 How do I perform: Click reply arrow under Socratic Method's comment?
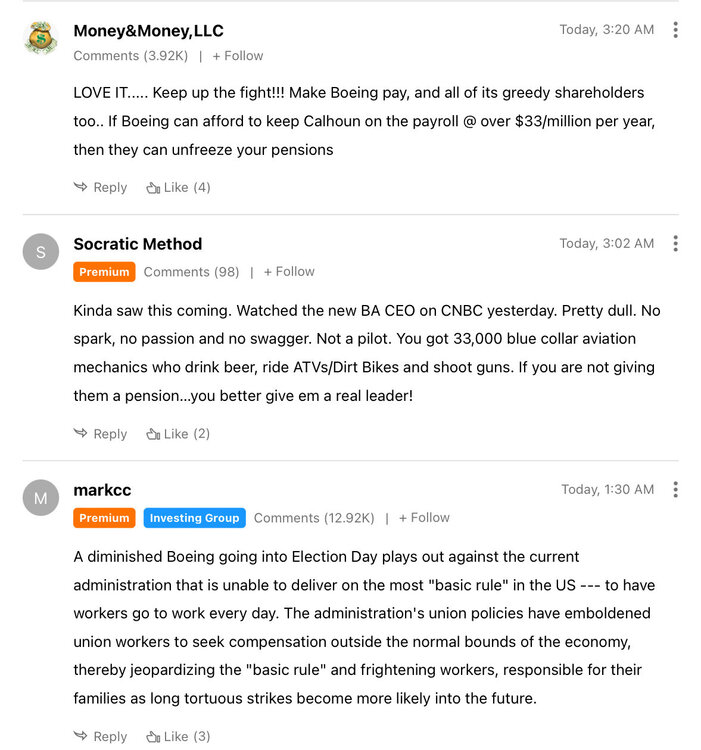pyautogui.click(x=81, y=434)
